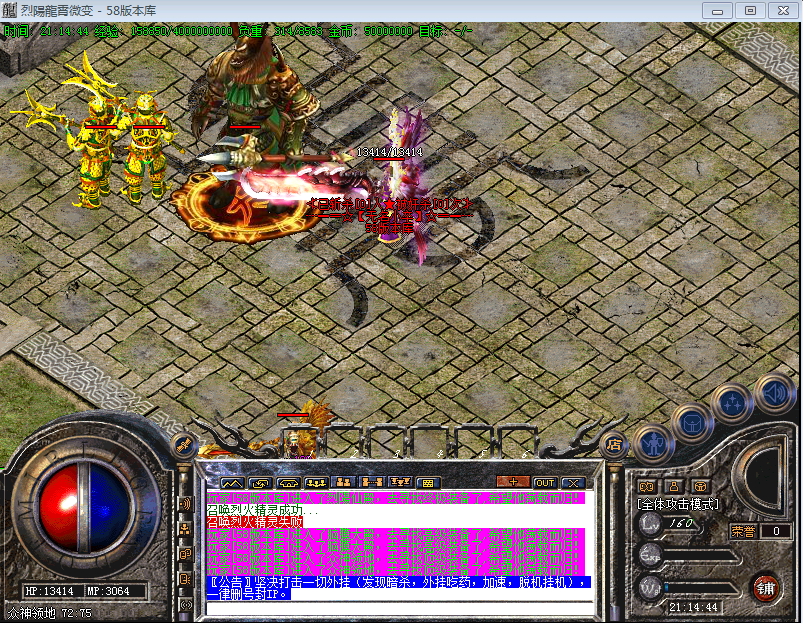Click the orange plus button above chat
This screenshot has height=623, width=803.
point(513,482)
